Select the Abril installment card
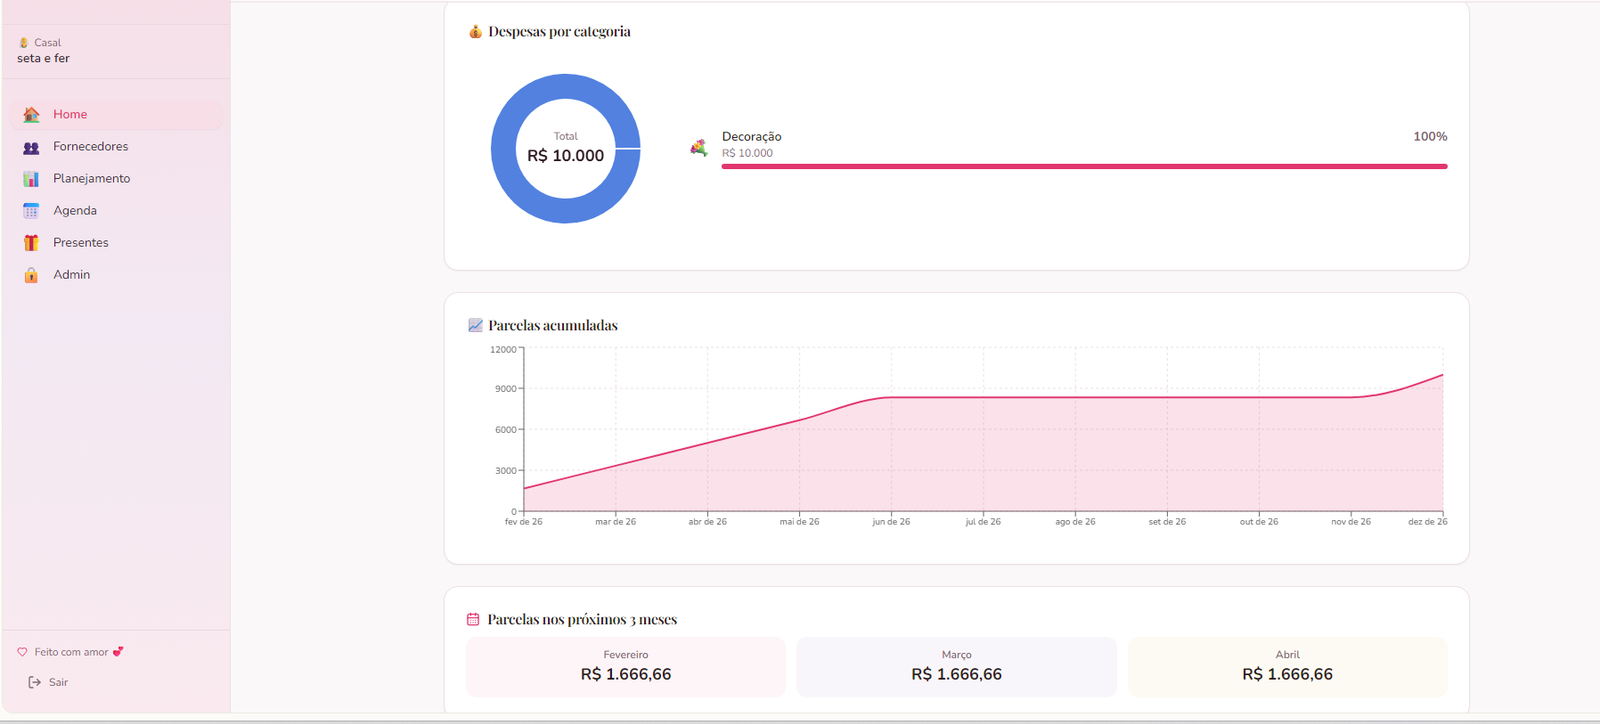The height and width of the screenshot is (724, 1600). point(1288,667)
